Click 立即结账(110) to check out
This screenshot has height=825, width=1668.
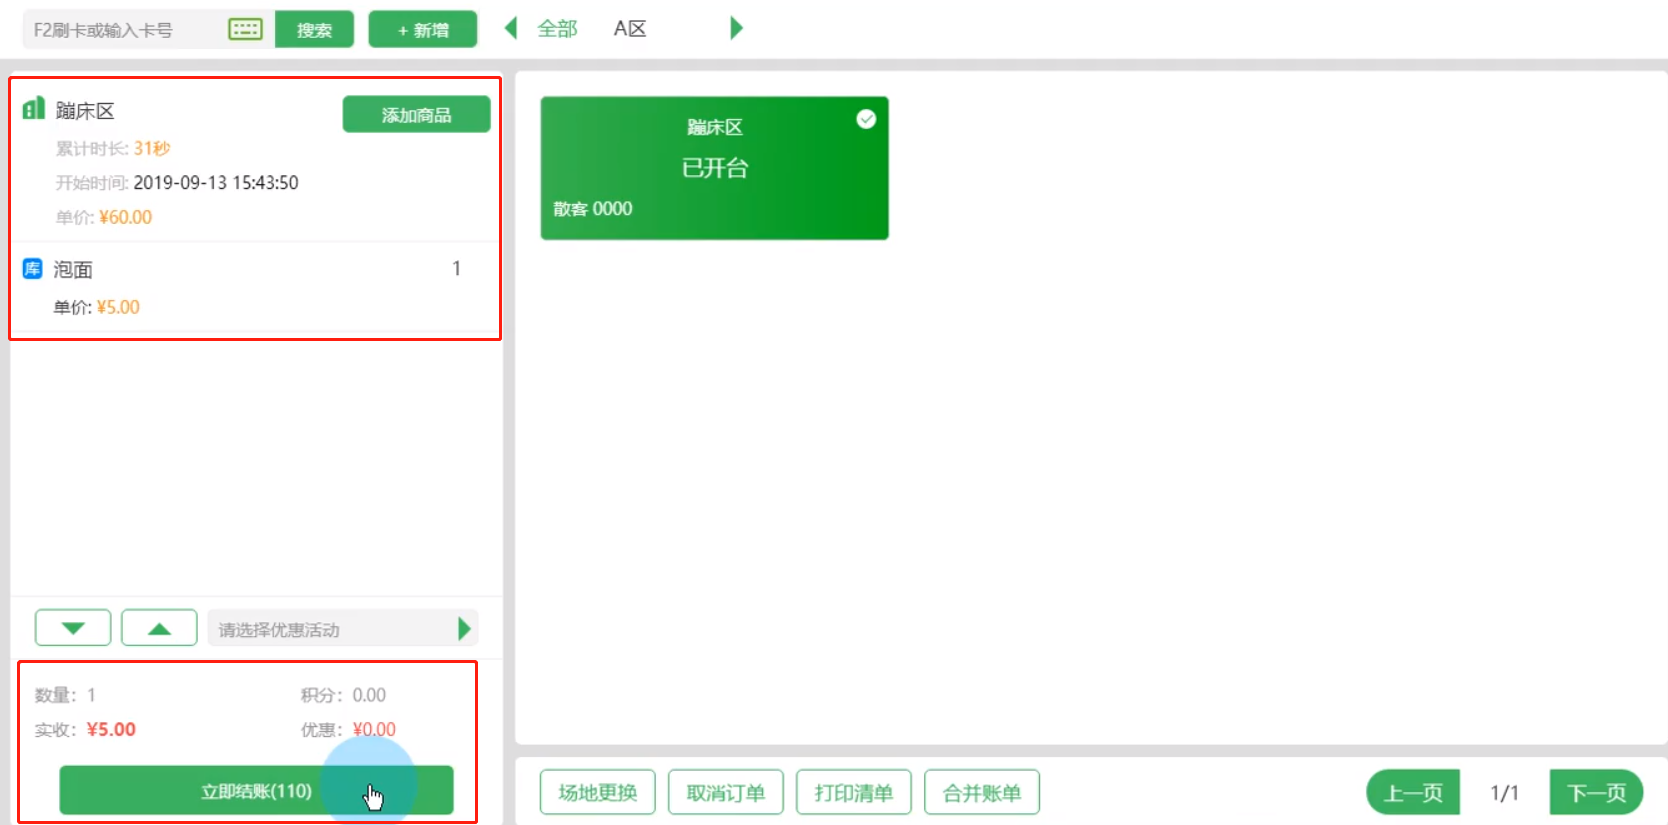point(256,791)
